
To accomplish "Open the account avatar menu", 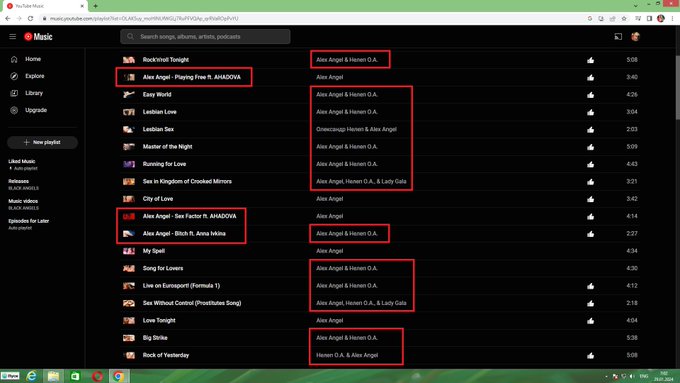I will [x=635, y=37].
